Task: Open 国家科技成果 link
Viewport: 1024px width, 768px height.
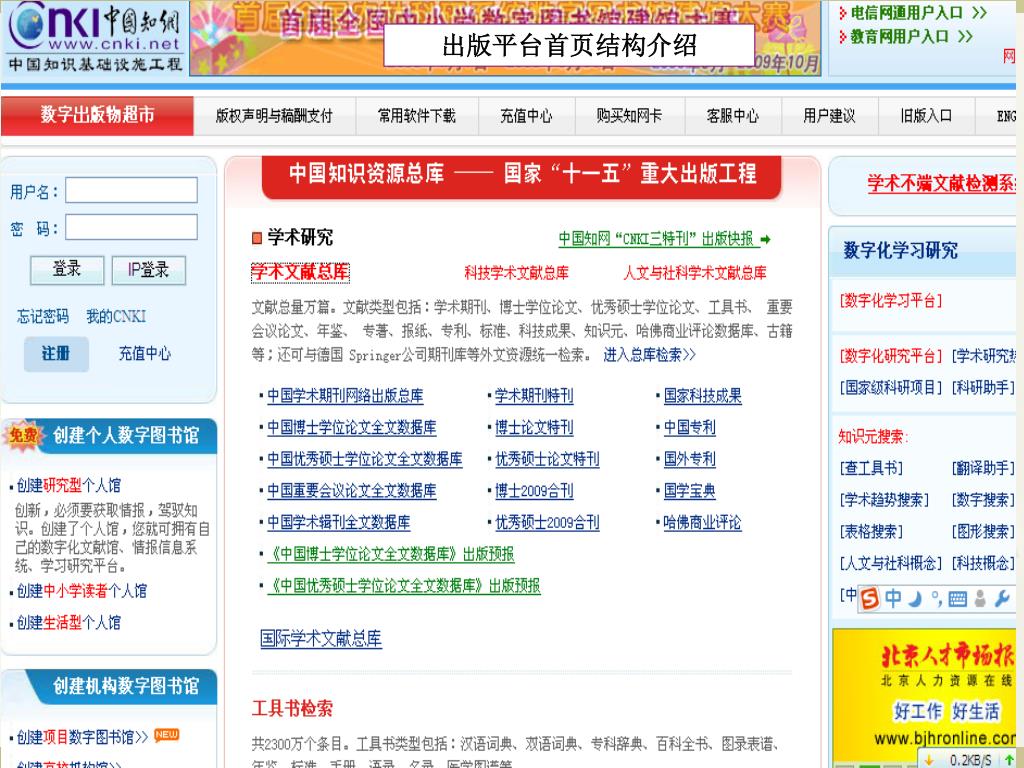Action: coord(702,396)
